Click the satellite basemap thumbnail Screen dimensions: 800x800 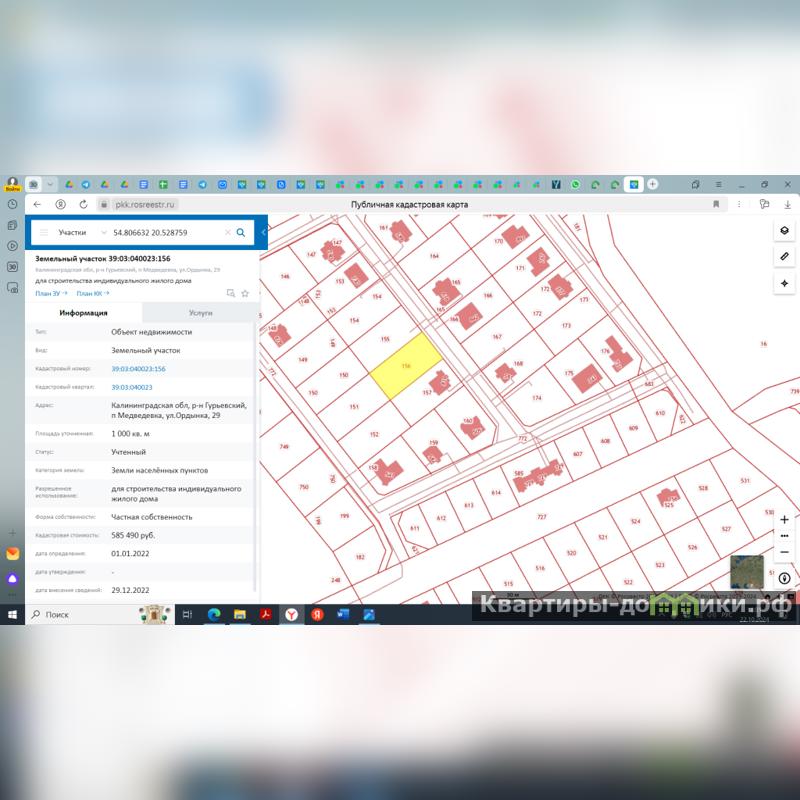(x=746, y=571)
